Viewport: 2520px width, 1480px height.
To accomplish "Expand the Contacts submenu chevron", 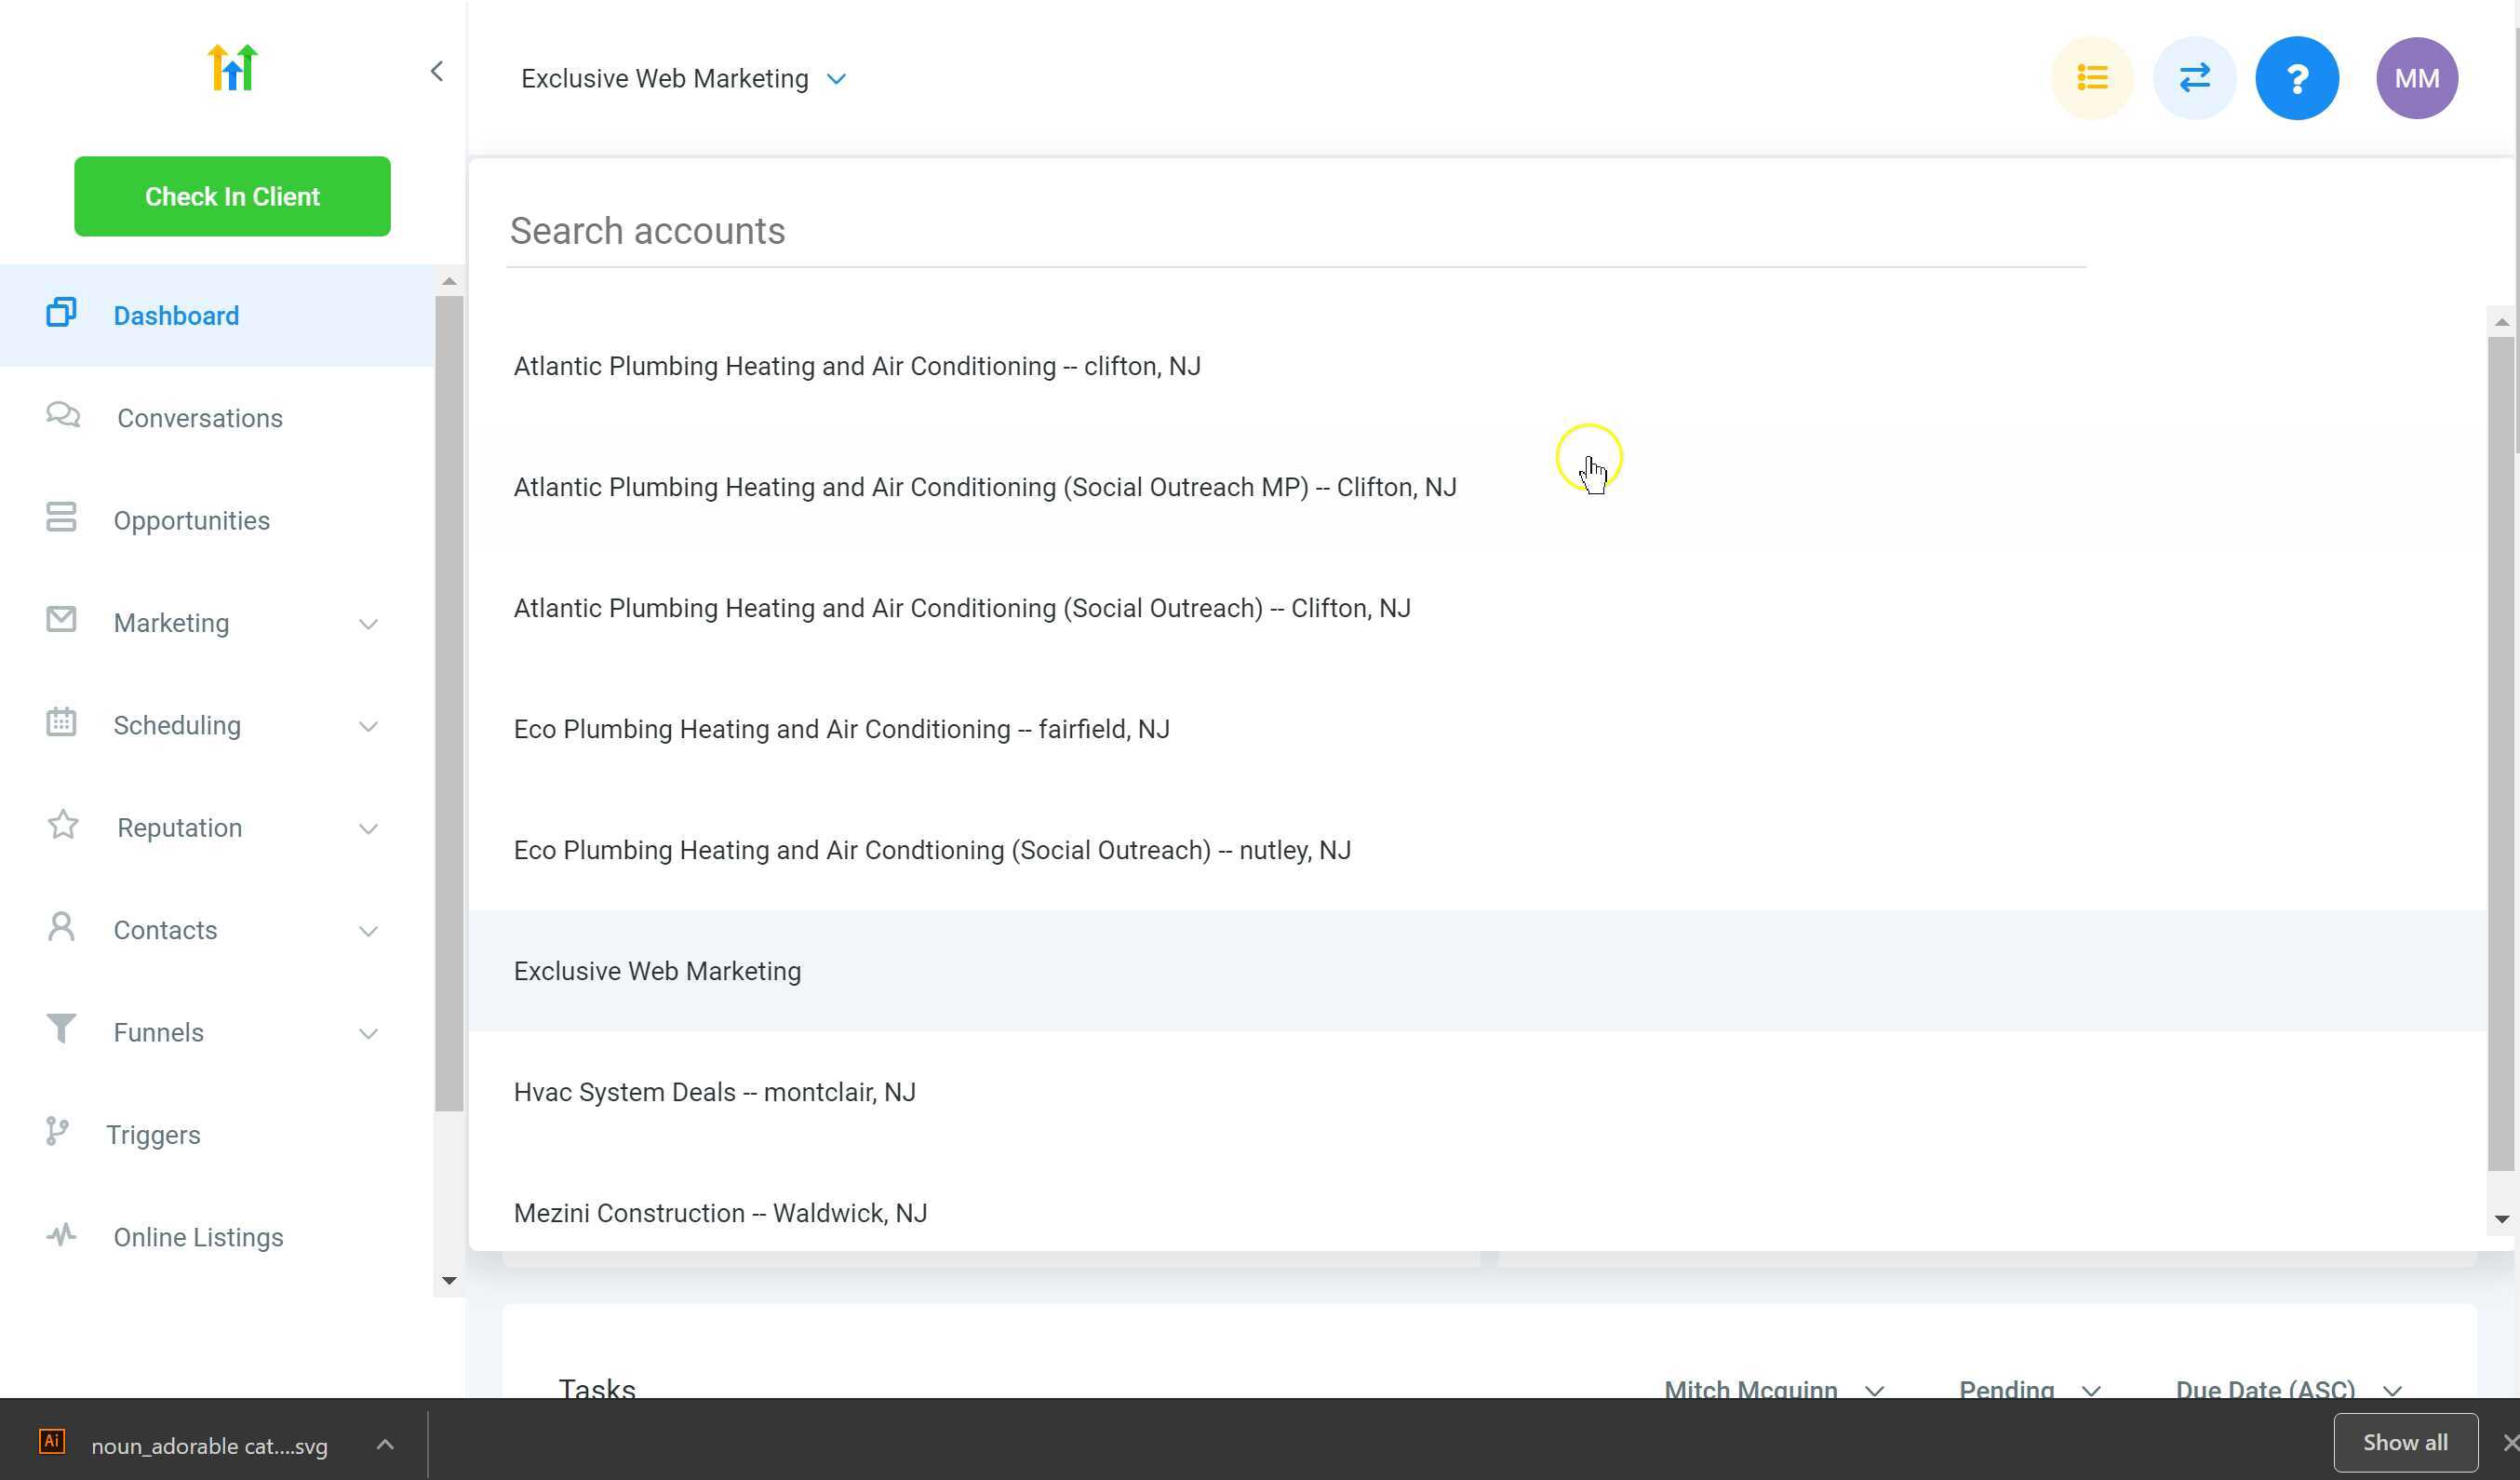I will [368, 931].
